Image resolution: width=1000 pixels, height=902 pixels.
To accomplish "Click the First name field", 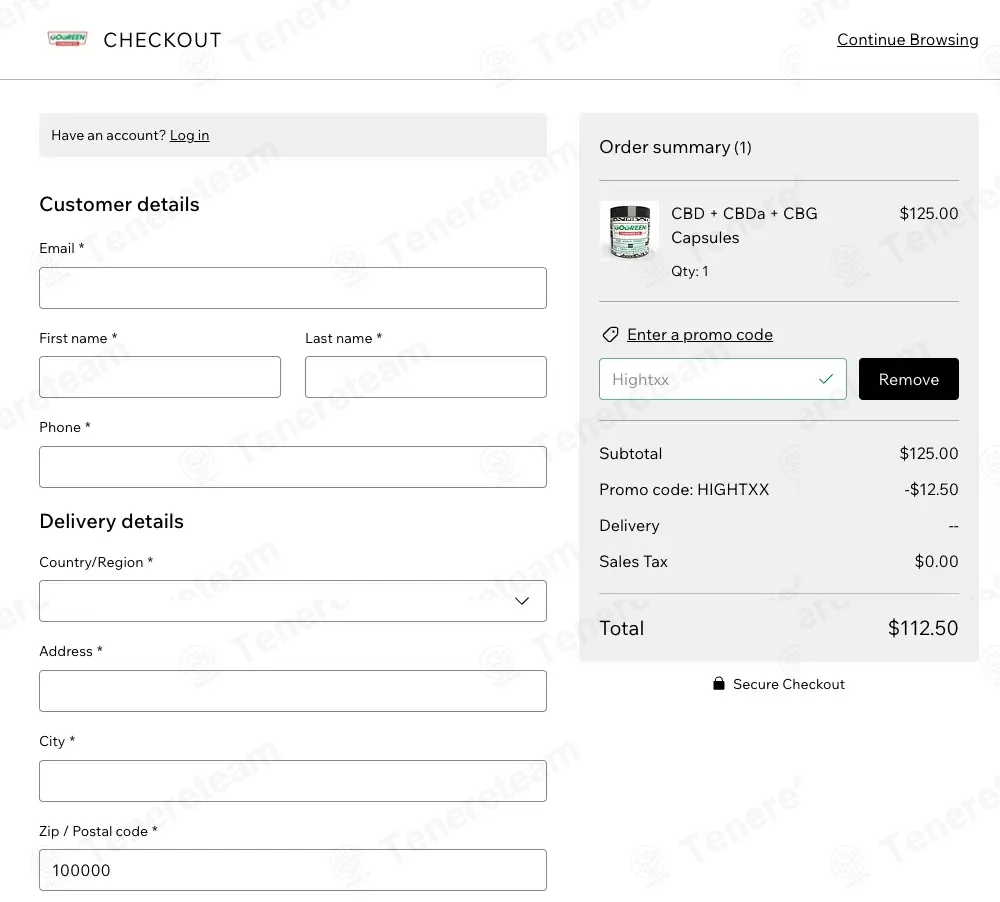I will 160,377.
